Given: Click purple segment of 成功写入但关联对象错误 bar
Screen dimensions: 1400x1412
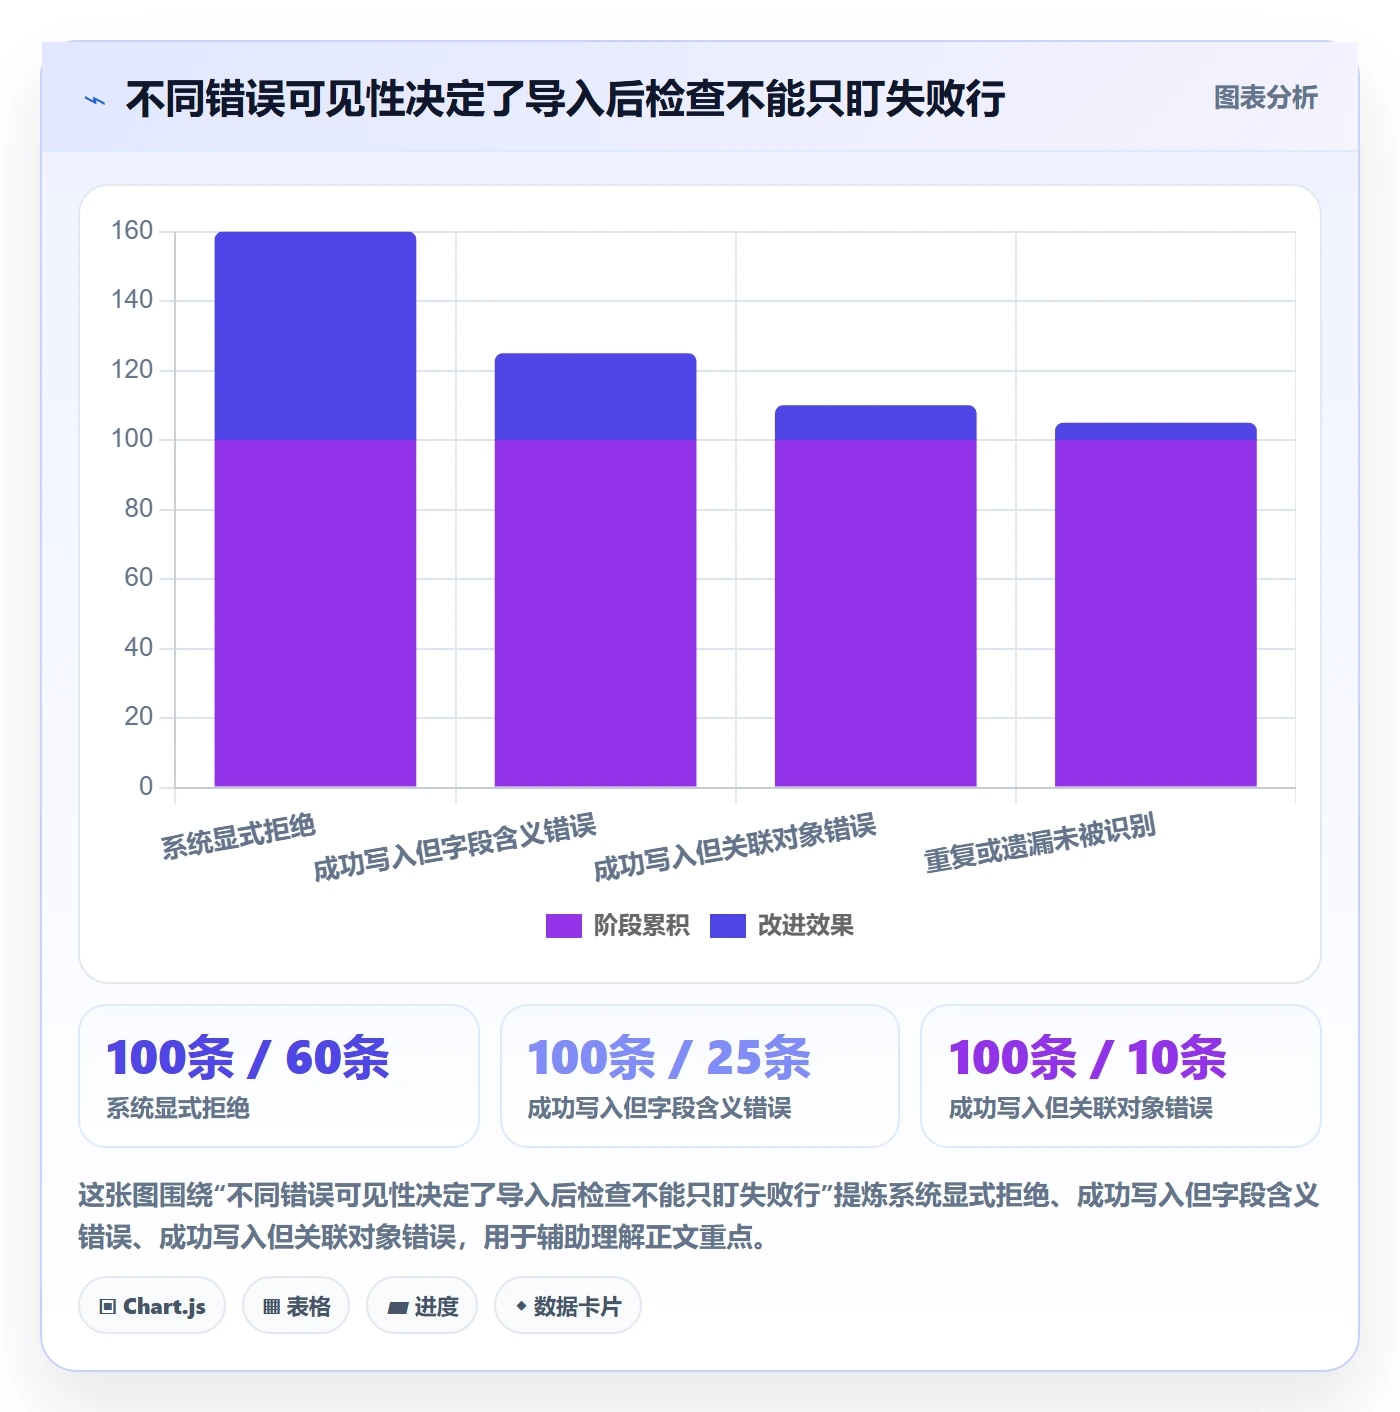Looking at the screenshot, I should (875, 613).
